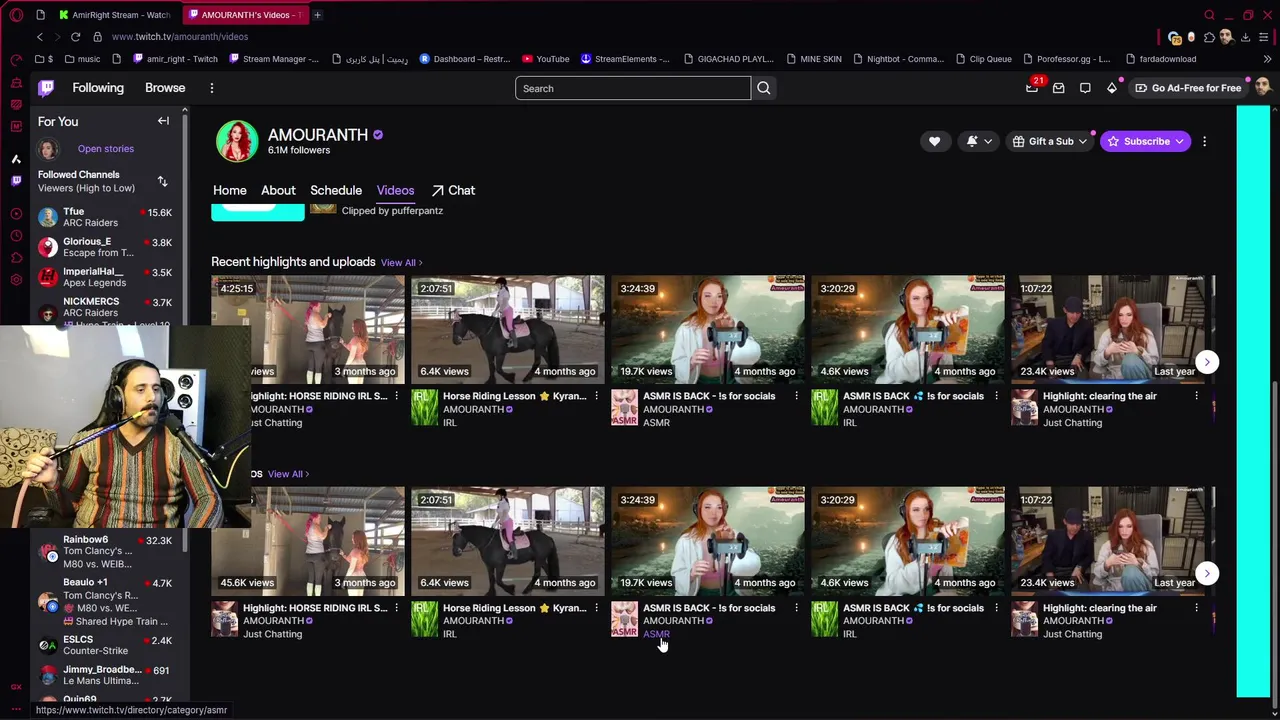Open the Twitch notifications inbox with badge 21
The image size is (1280, 720).
[1032, 88]
